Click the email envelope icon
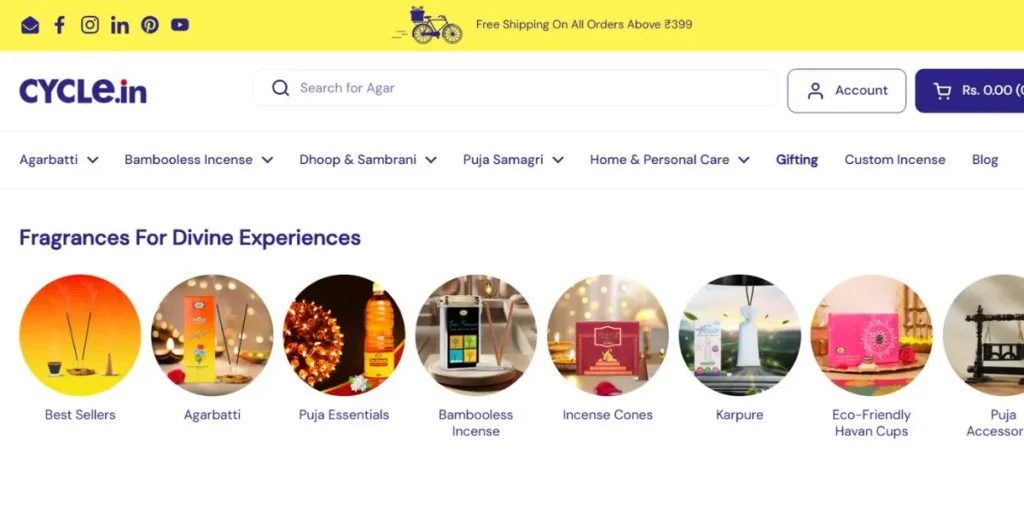 [30, 25]
